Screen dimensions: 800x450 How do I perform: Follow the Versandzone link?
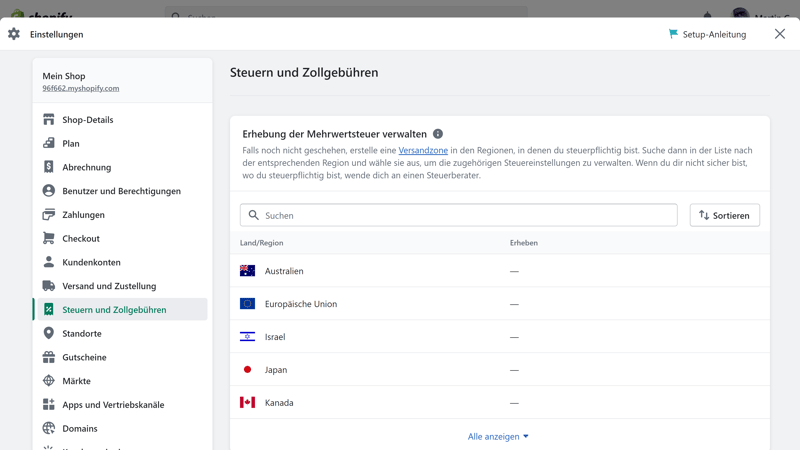pyautogui.click(x=423, y=150)
